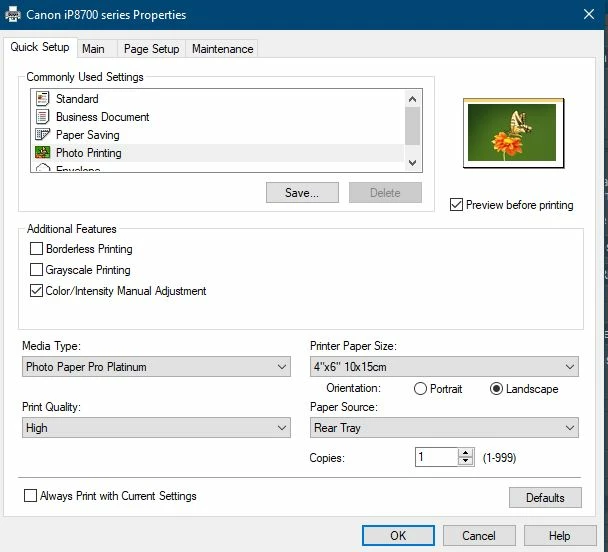Click the Photo Printing profile icon
Image resolution: width=608 pixels, height=552 pixels.
pyautogui.click(x=42, y=152)
